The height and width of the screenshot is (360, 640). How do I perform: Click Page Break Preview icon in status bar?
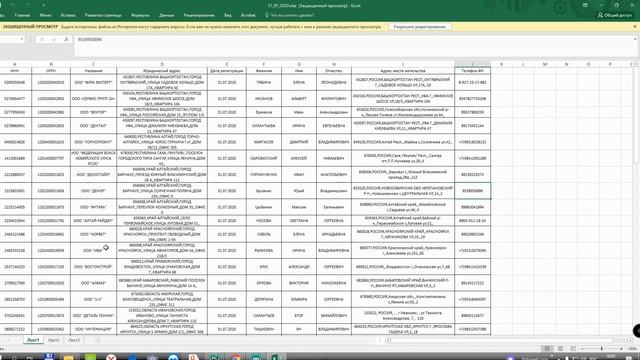[x=573, y=349]
